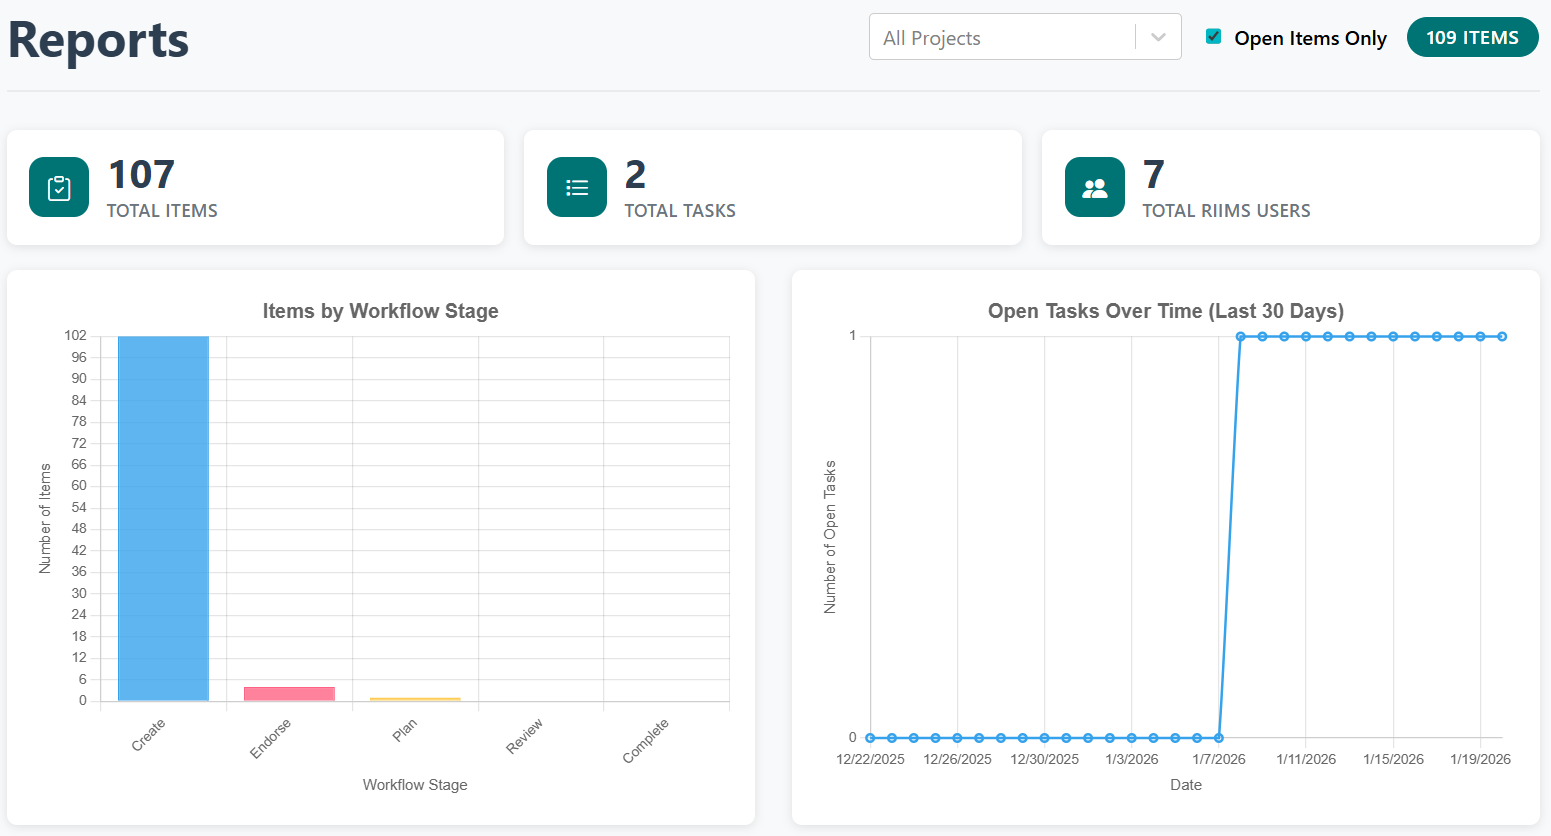Click the 7 Total RIIMS Users count
The width and height of the screenshot is (1551, 836).
(x=1152, y=174)
